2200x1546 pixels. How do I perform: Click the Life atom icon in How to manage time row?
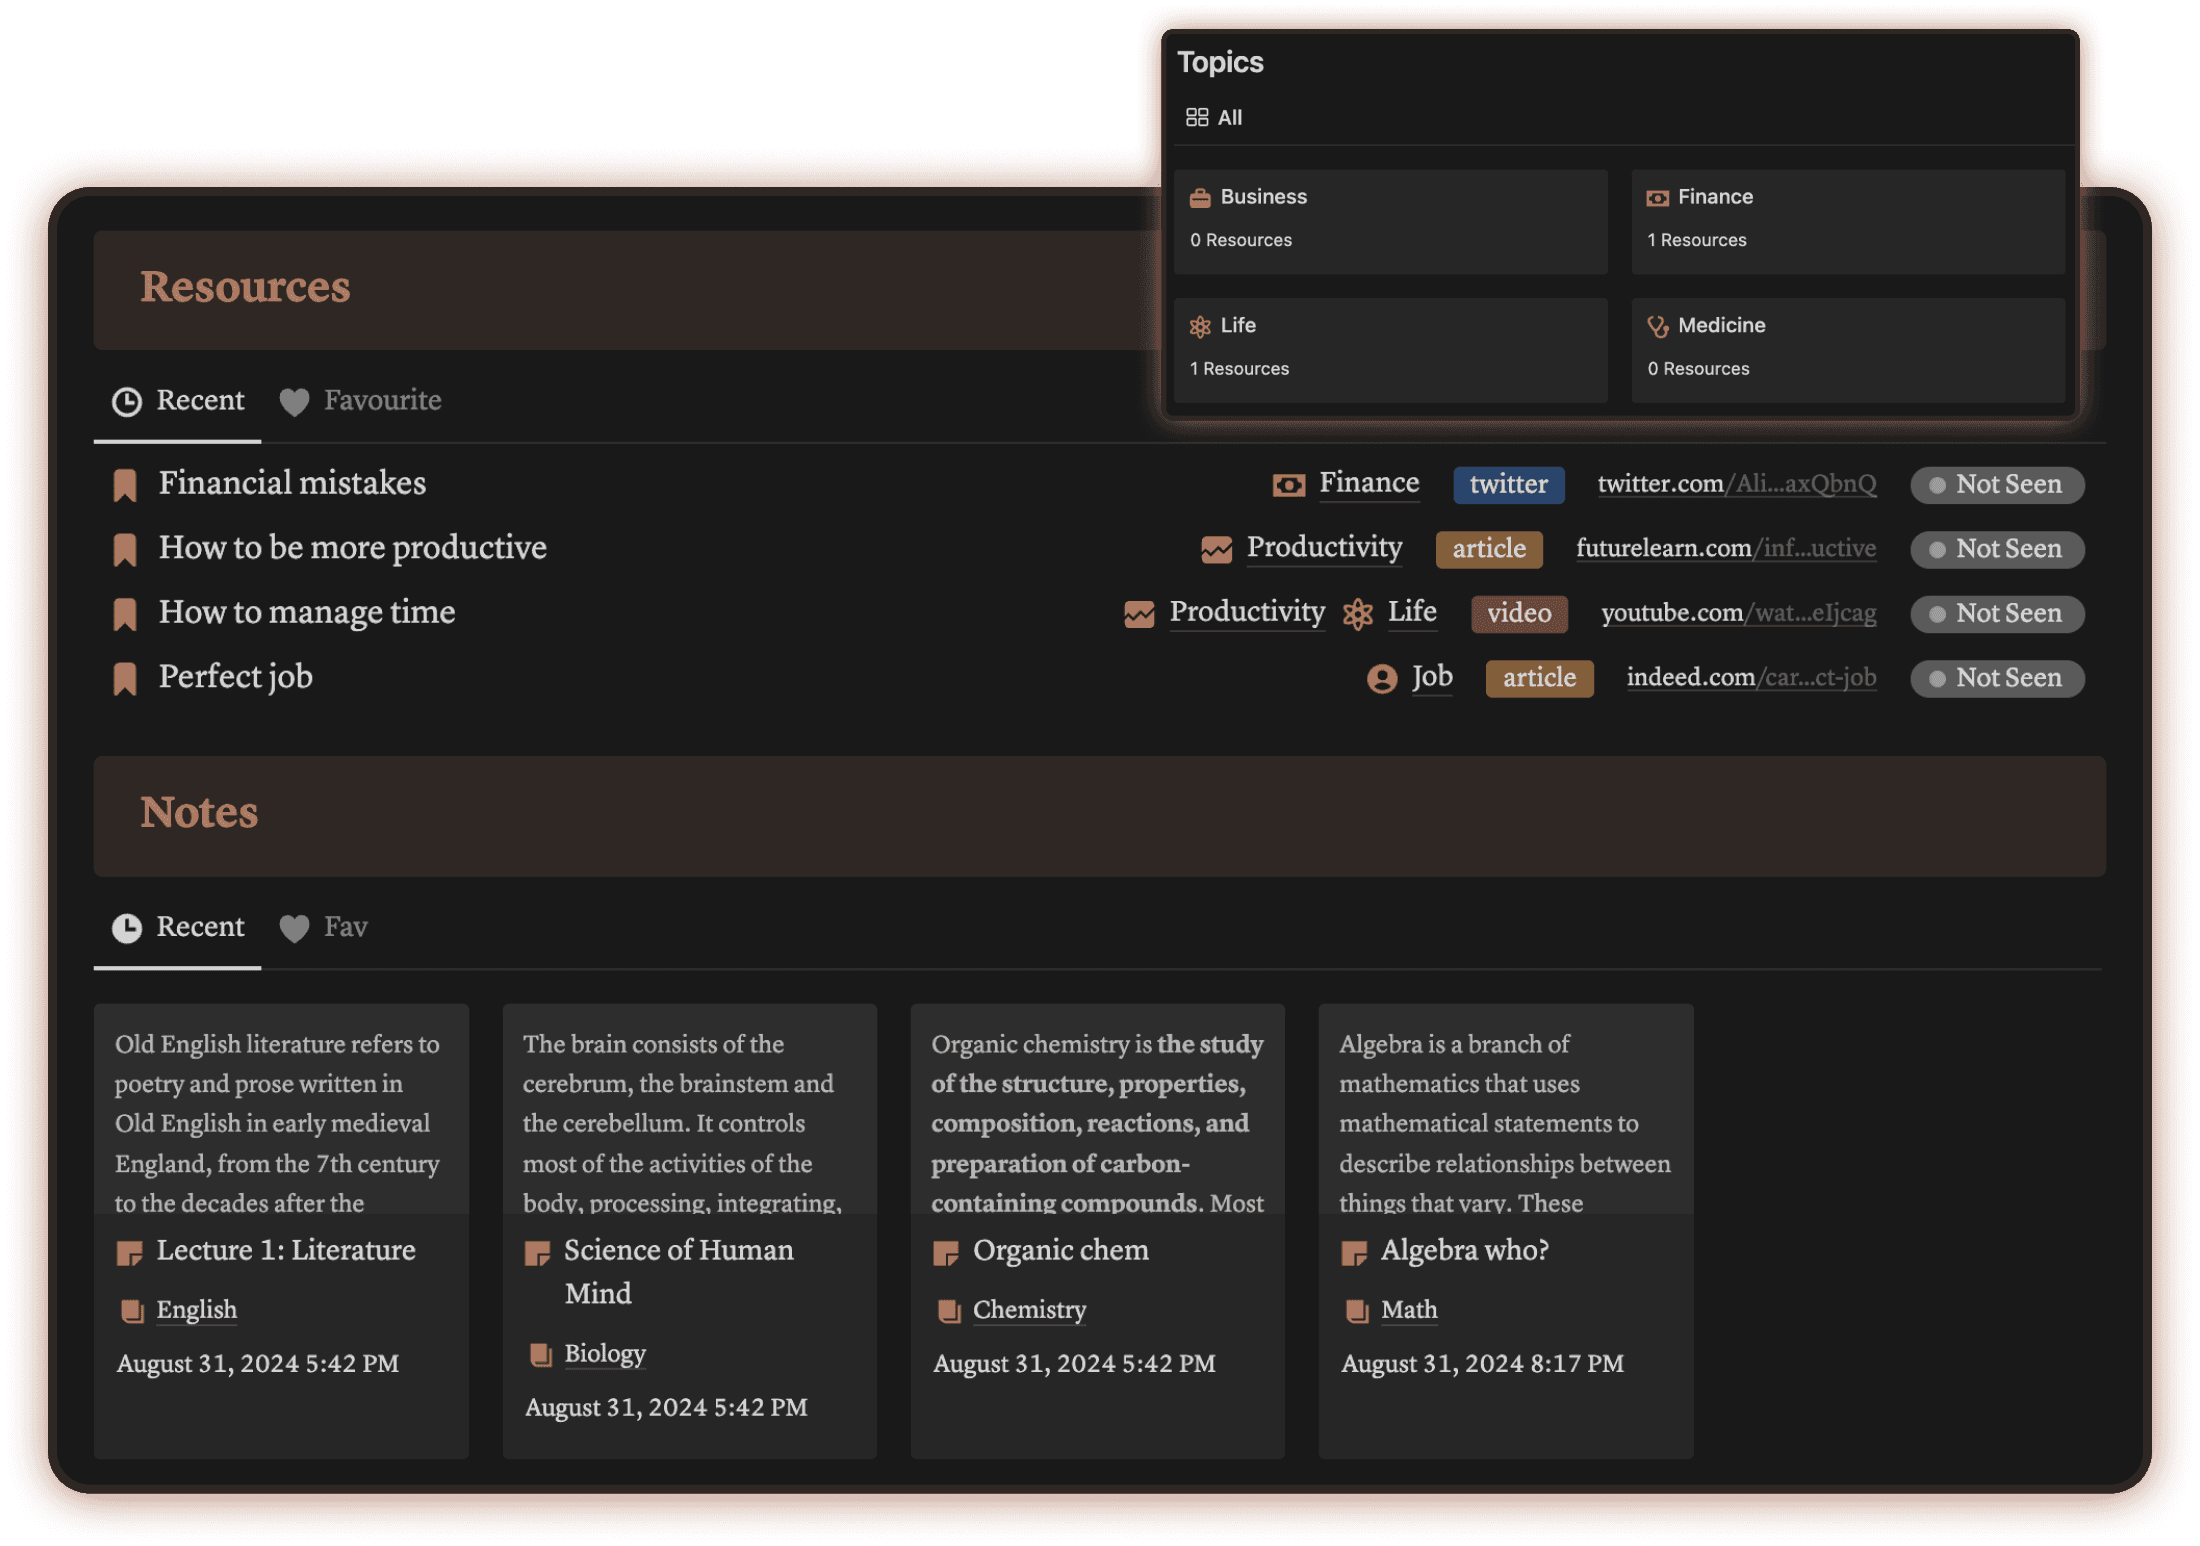pos(1358,614)
